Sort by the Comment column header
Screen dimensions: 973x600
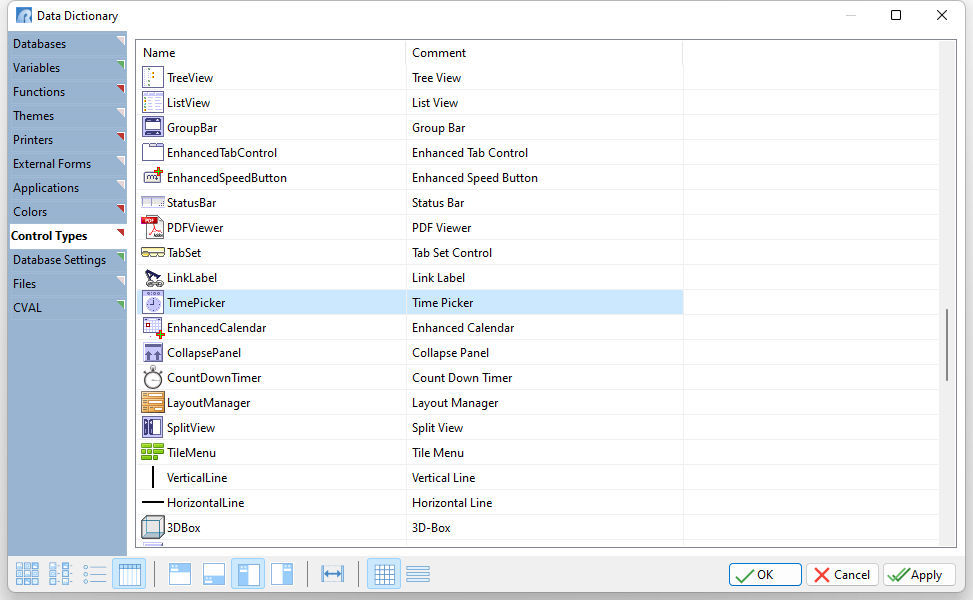point(544,53)
